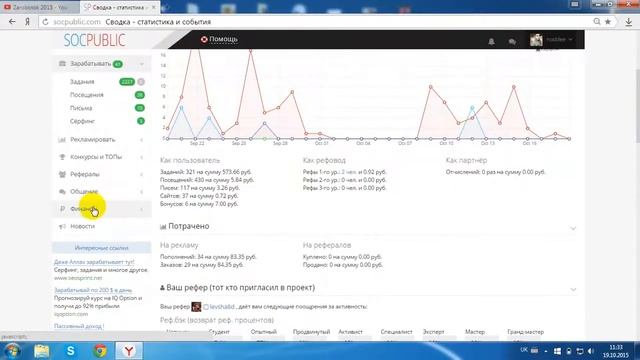The width and height of the screenshot is (640, 360).
Task: Open Skype from the taskbar
Action: point(71,351)
